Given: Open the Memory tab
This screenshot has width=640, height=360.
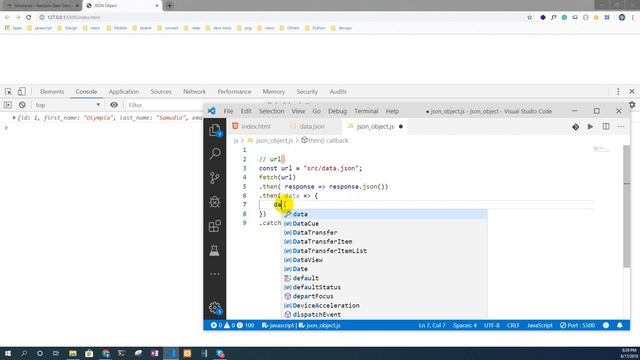Looking at the screenshot, I should point(273,91).
